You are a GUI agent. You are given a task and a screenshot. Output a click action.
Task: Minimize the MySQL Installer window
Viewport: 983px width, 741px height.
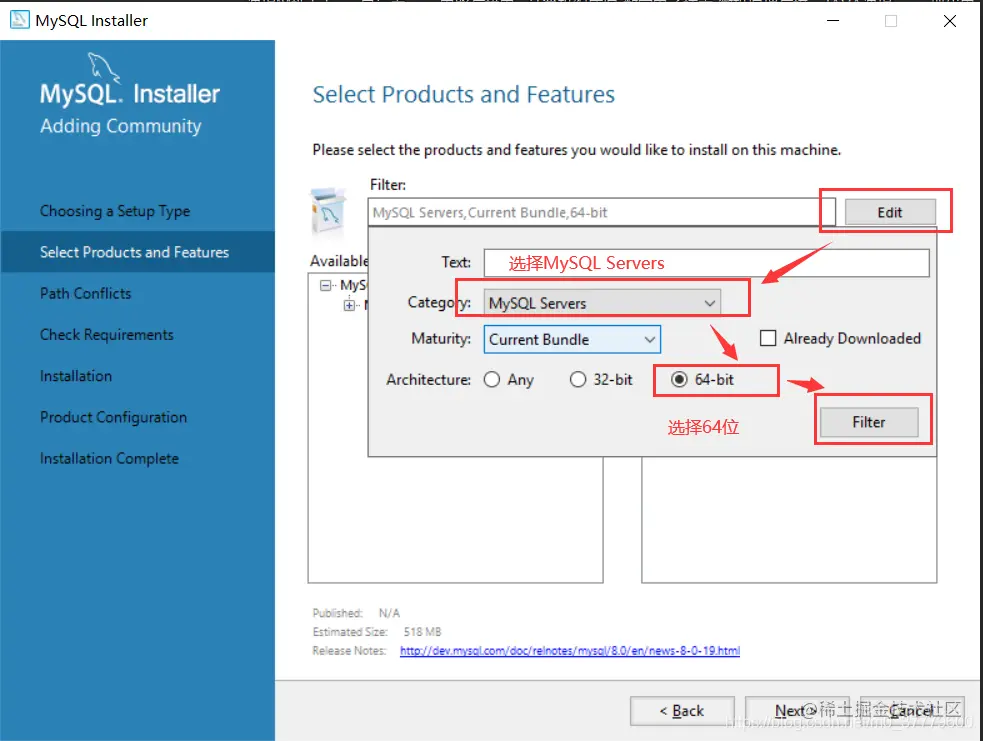(833, 21)
